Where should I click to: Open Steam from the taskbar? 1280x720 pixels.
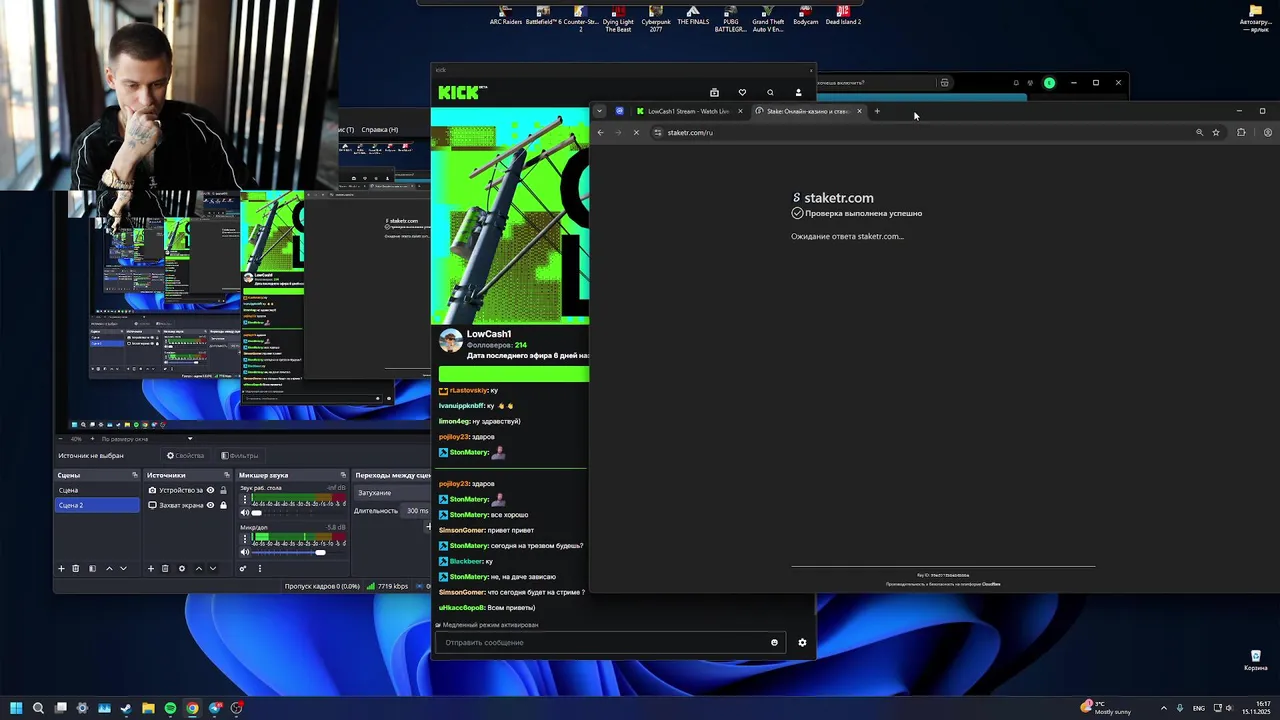tap(126, 707)
